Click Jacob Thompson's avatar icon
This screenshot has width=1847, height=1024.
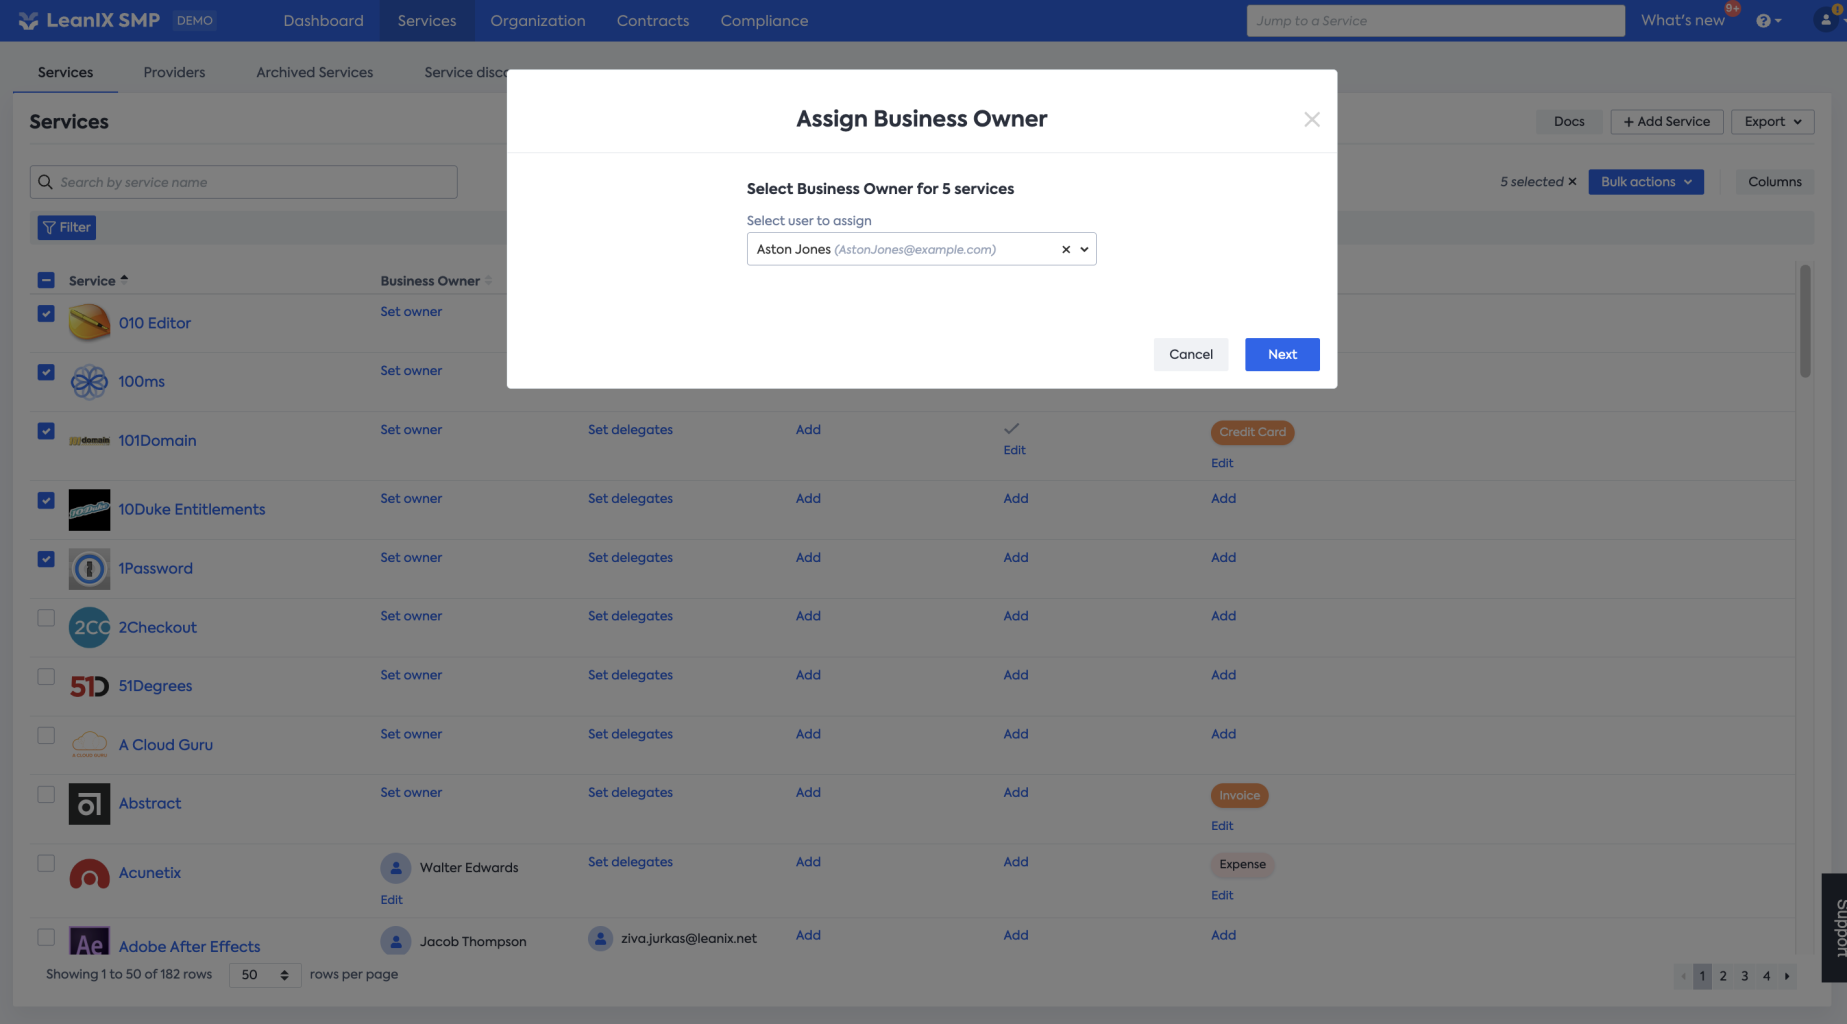(396, 941)
